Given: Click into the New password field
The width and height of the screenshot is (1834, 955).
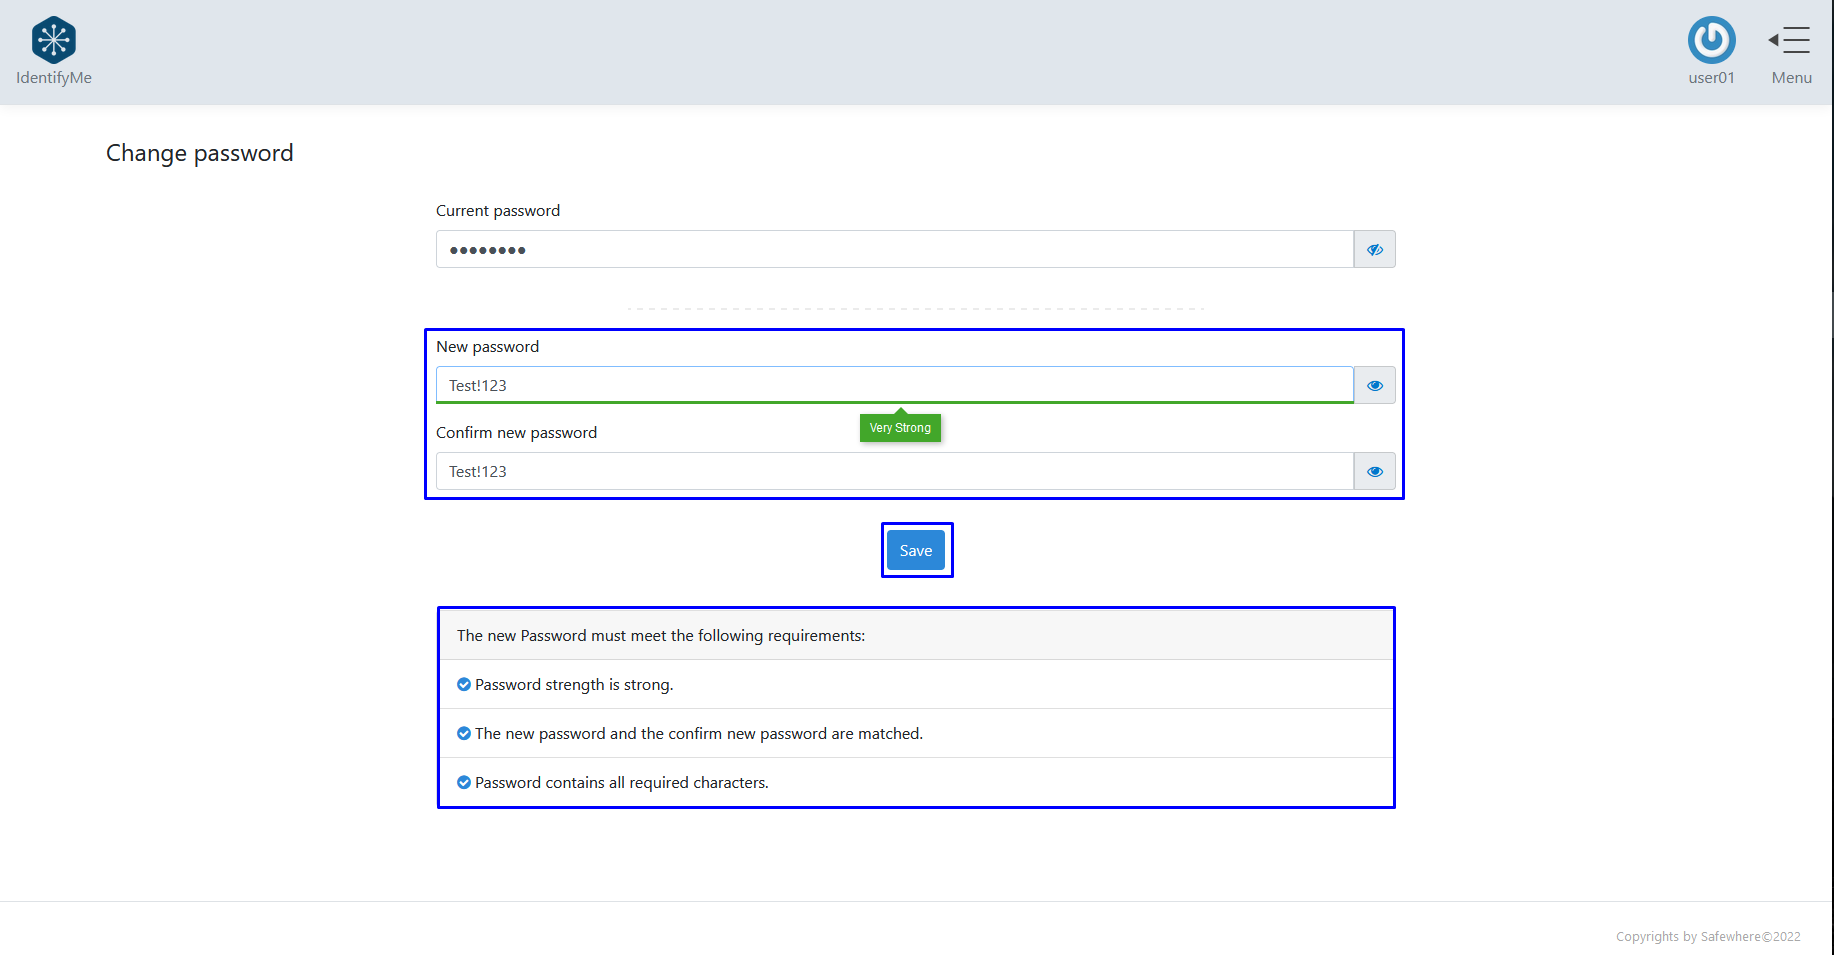Looking at the screenshot, I should [894, 385].
